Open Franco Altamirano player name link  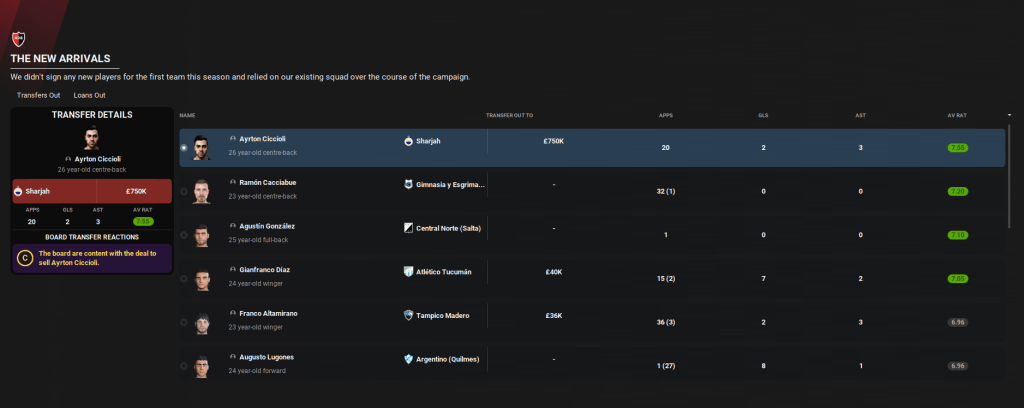point(268,314)
